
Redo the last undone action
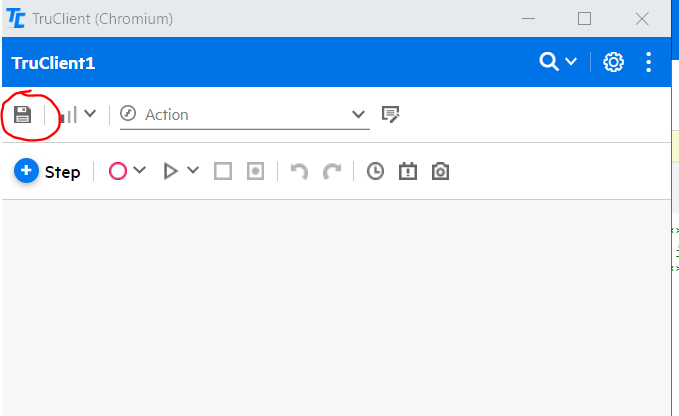click(332, 171)
